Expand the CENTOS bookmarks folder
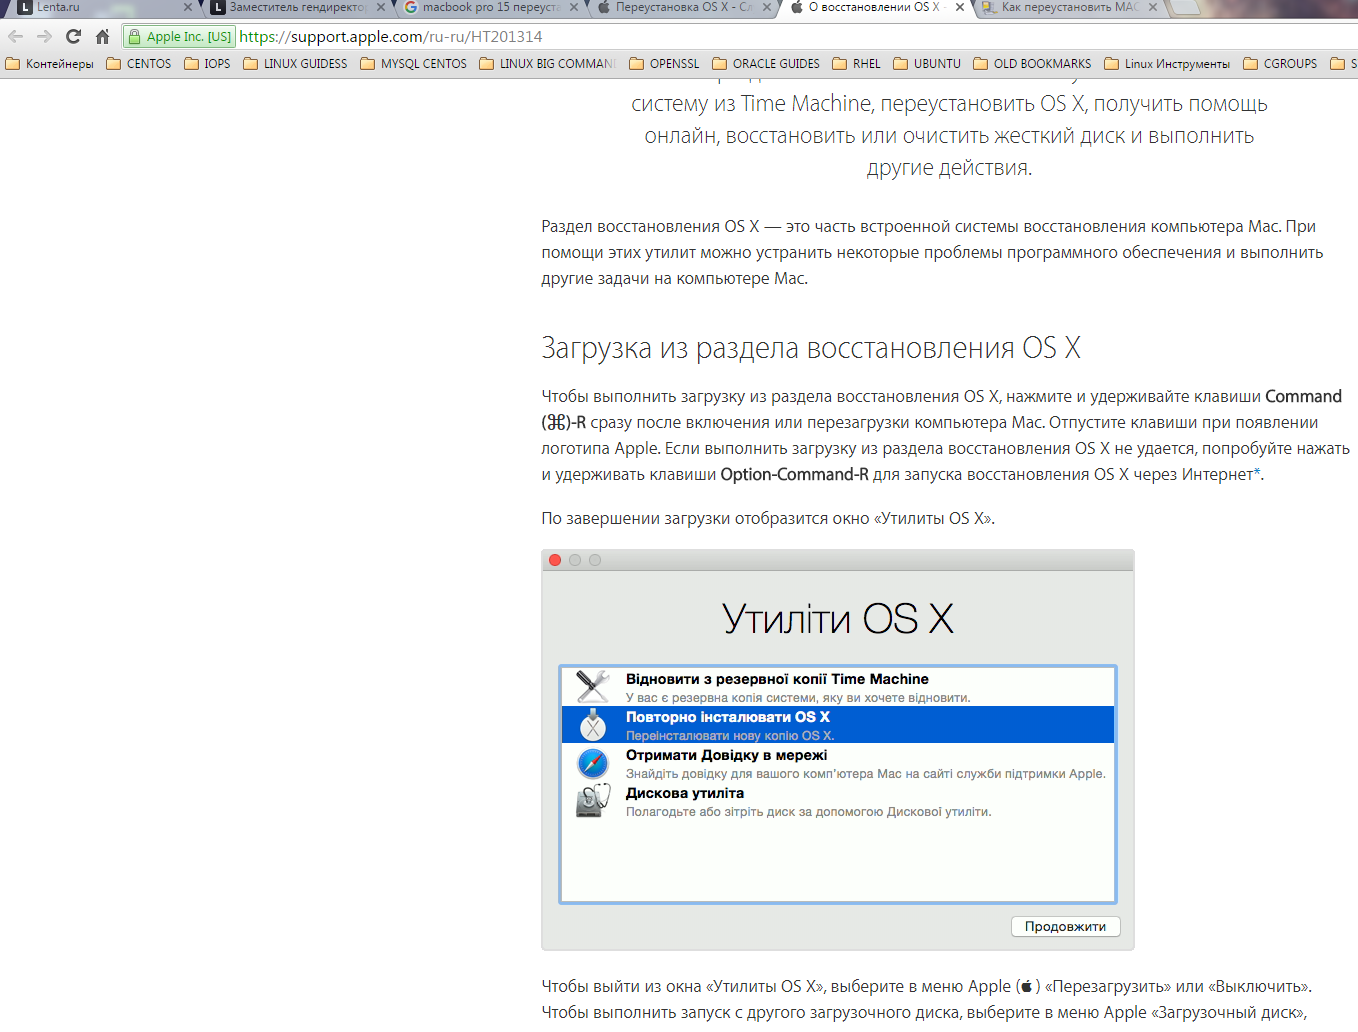 pos(138,64)
